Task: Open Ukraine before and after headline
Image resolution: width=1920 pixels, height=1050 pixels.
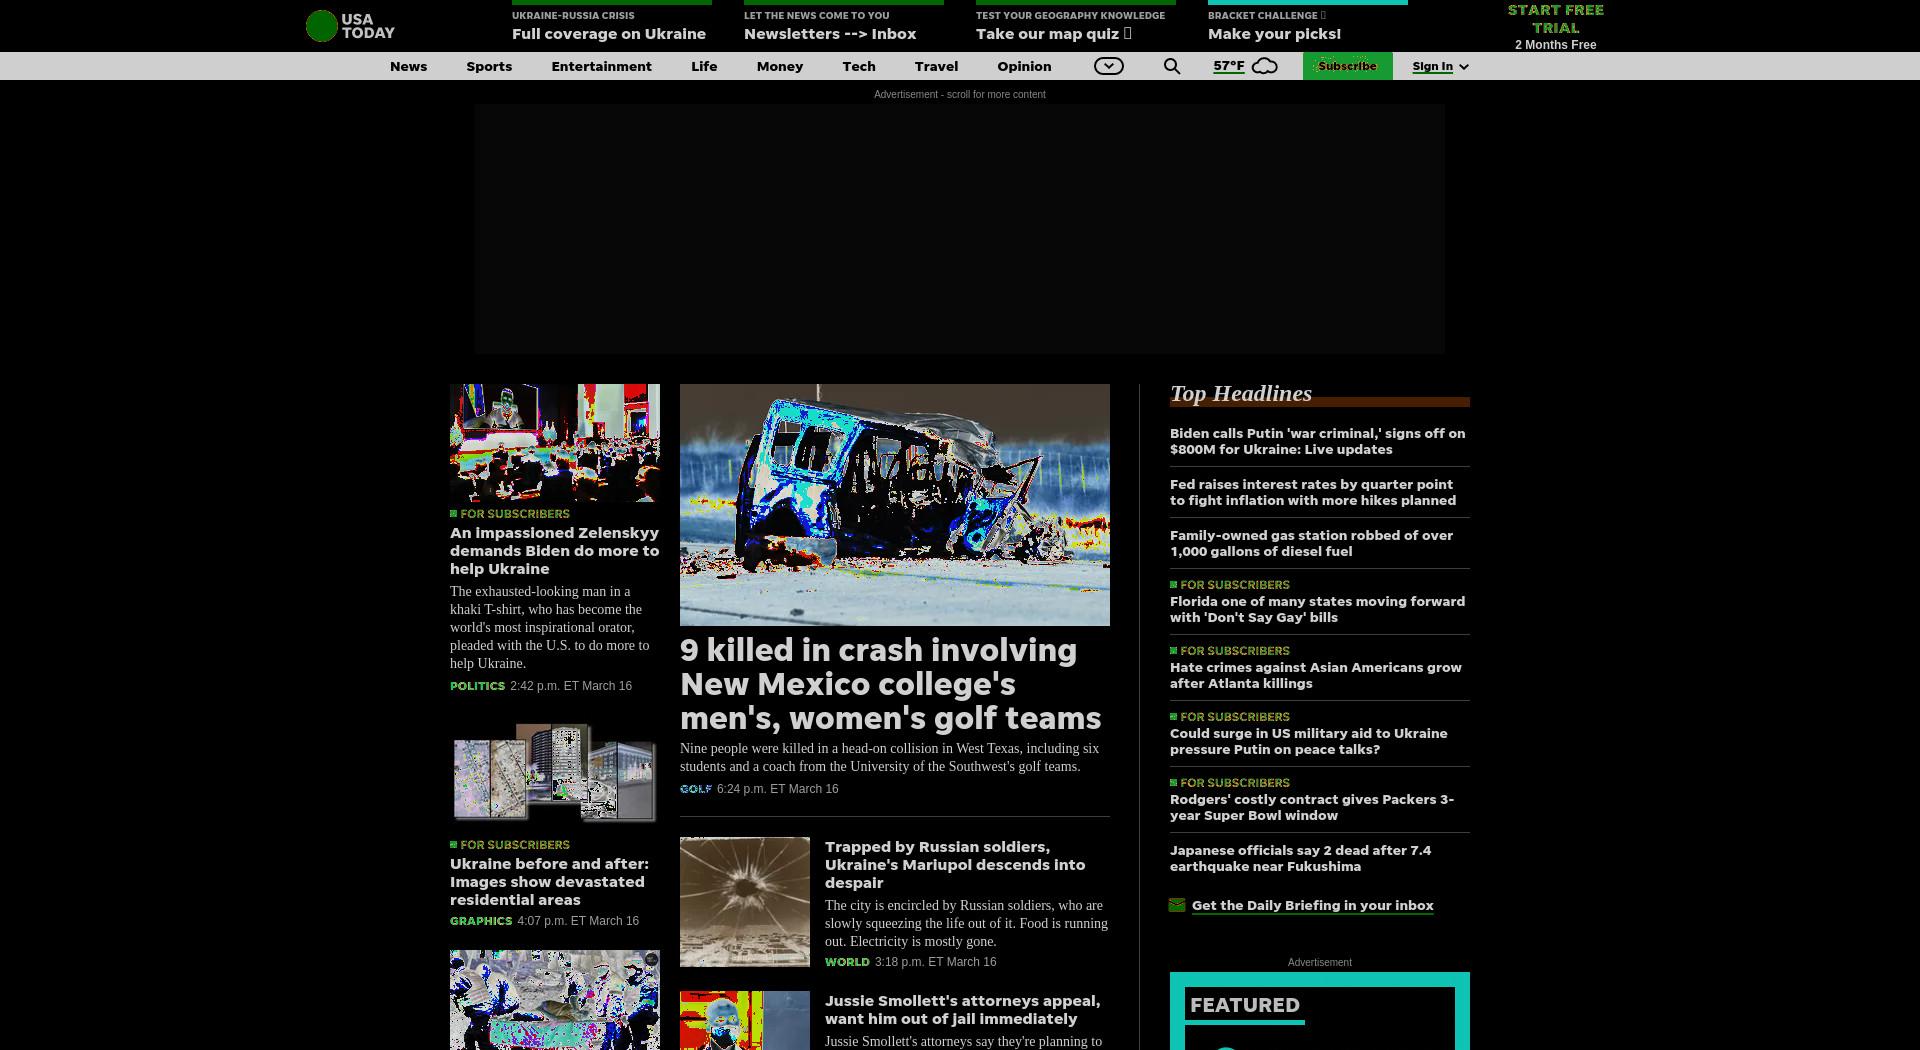Action: tap(550, 881)
